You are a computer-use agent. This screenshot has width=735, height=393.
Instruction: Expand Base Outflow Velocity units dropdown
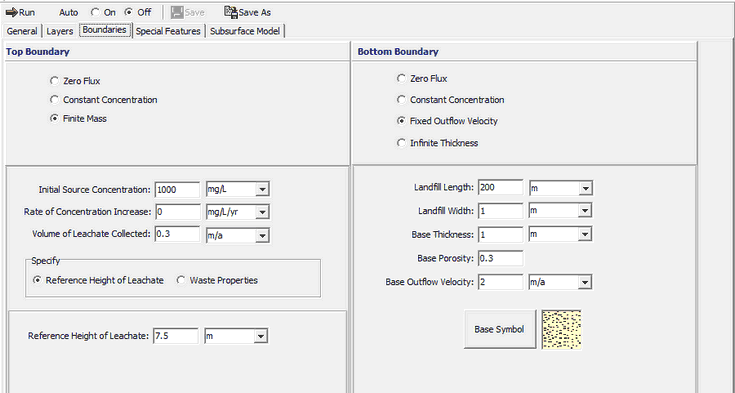coord(585,282)
